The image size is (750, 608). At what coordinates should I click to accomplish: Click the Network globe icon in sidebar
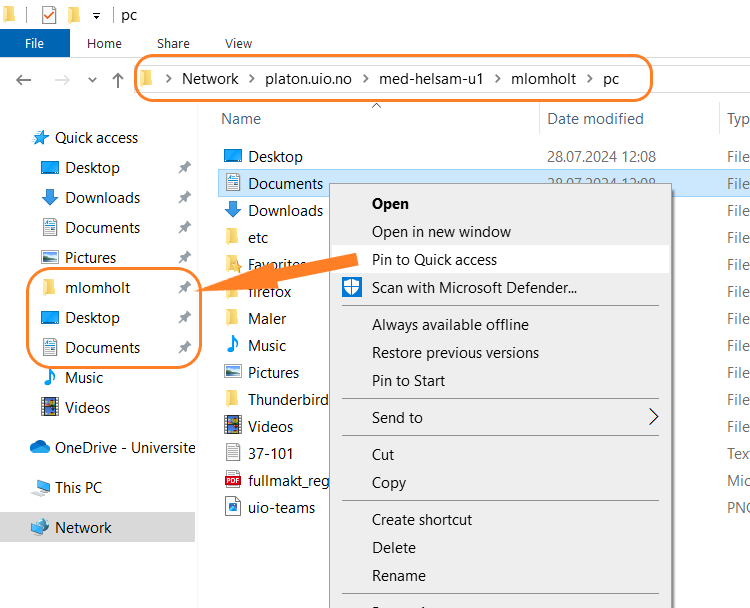pyautogui.click(x=40, y=527)
